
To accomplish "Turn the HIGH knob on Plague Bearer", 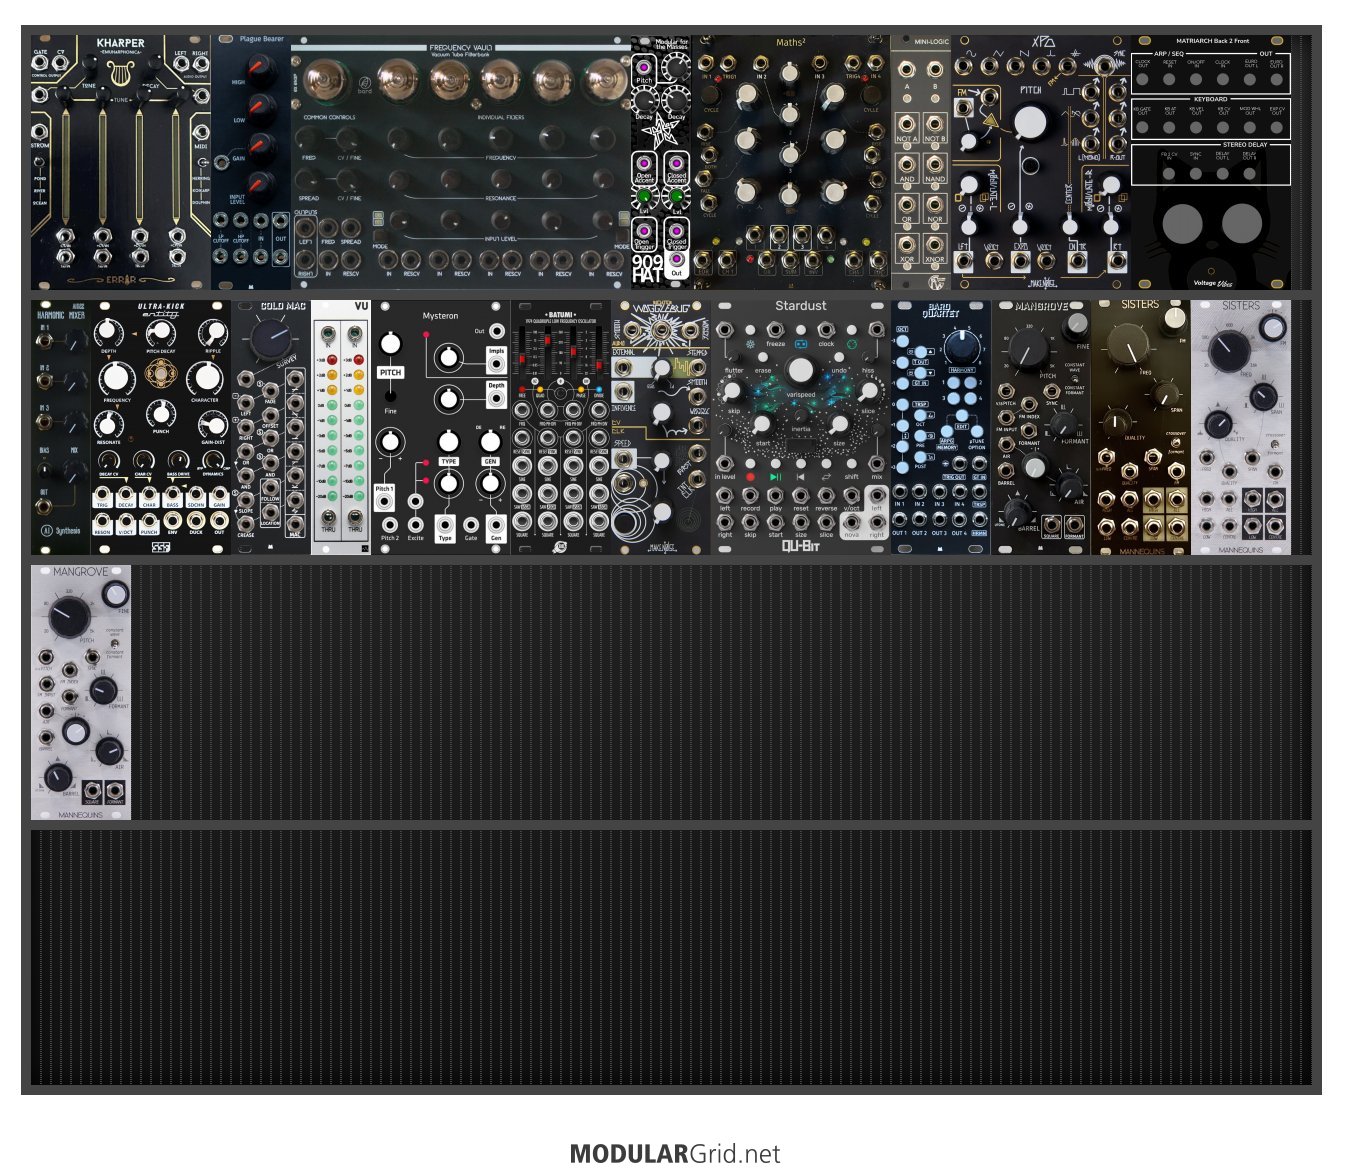I will 260,68.
